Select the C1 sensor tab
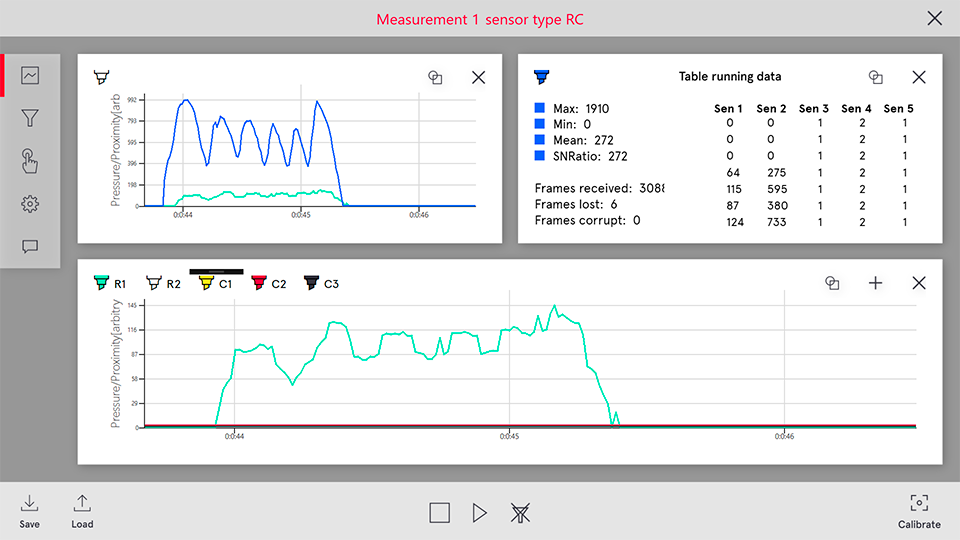Viewport: 960px width, 540px height. pyautogui.click(x=216, y=284)
